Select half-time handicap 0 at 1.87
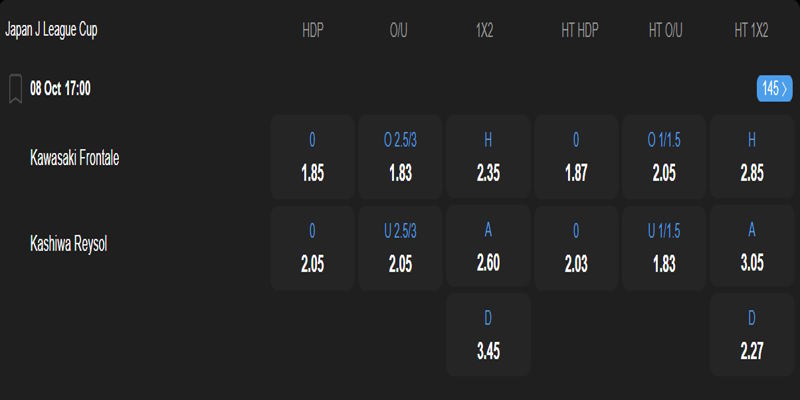Viewport: 800px width, 400px height. (576, 157)
